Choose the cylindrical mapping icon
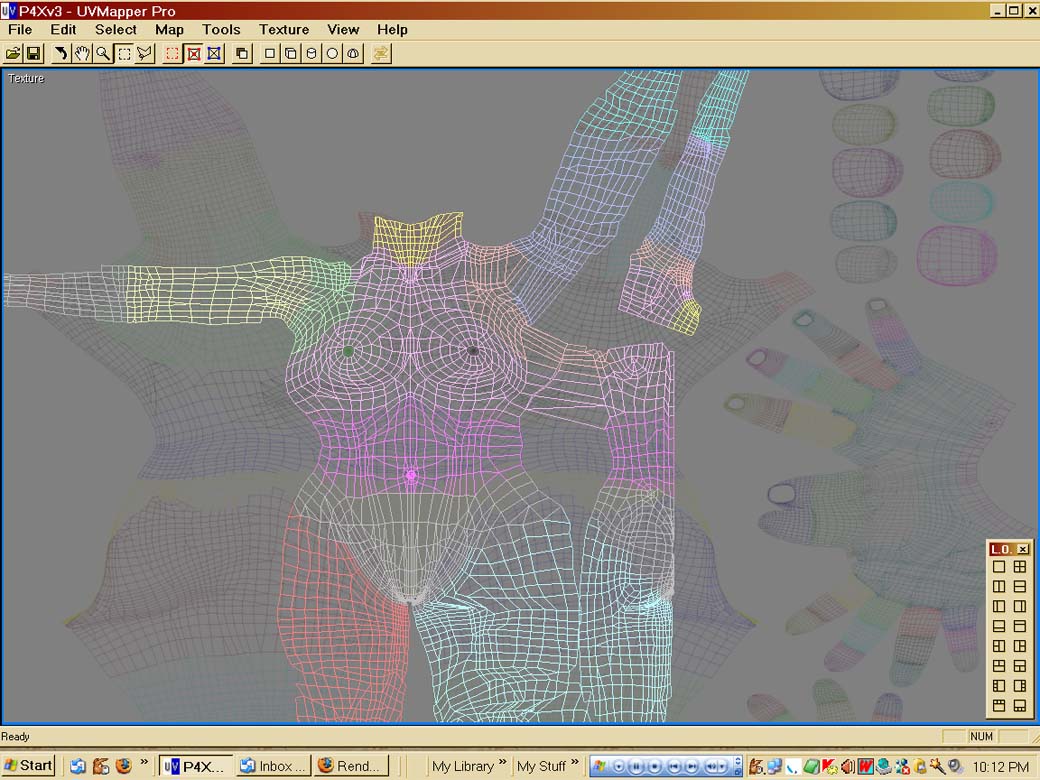Viewport: 1040px width, 780px height. click(x=312, y=53)
